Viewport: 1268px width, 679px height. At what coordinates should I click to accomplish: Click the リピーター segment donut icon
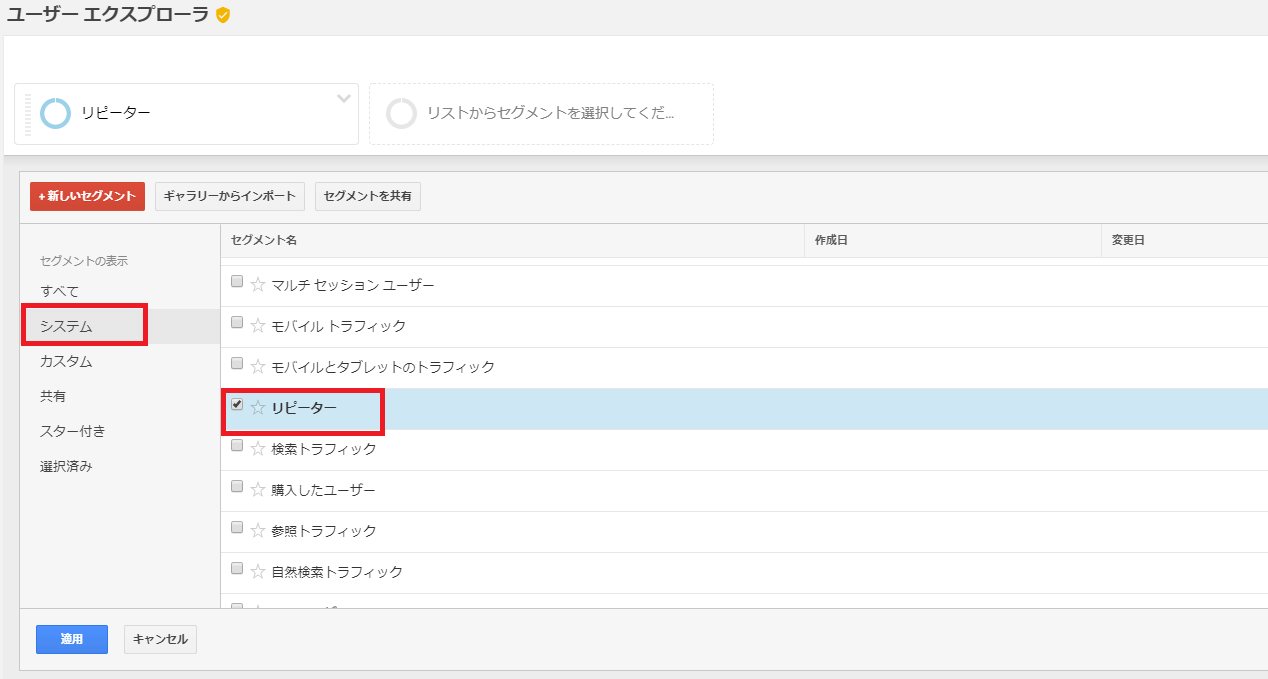(55, 113)
